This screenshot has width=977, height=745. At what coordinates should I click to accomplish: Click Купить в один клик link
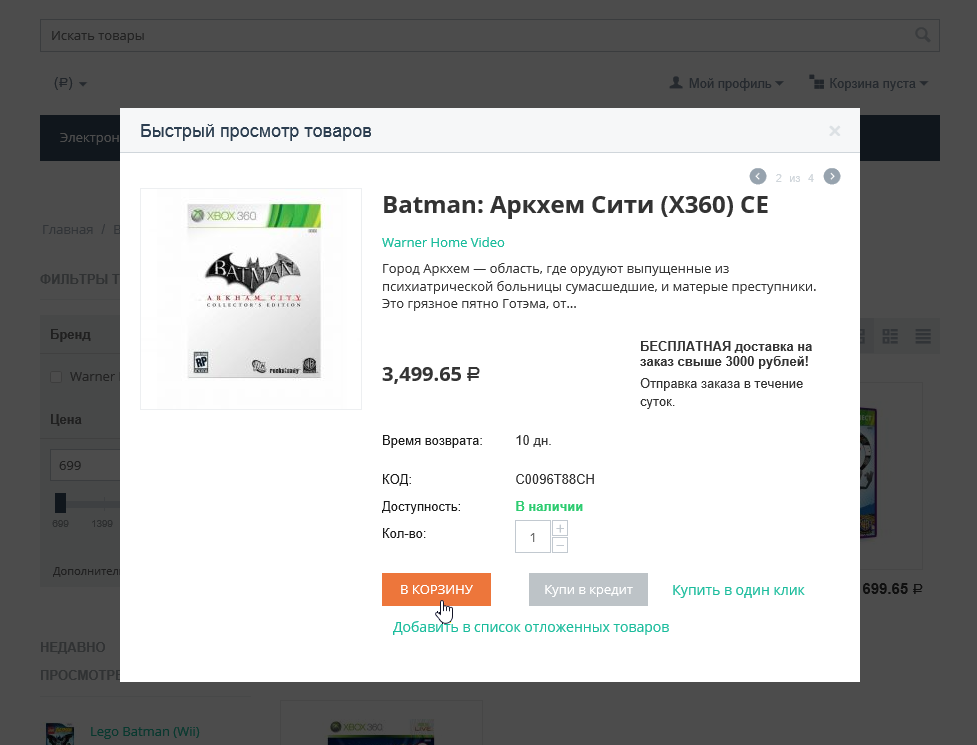click(x=738, y=590)
